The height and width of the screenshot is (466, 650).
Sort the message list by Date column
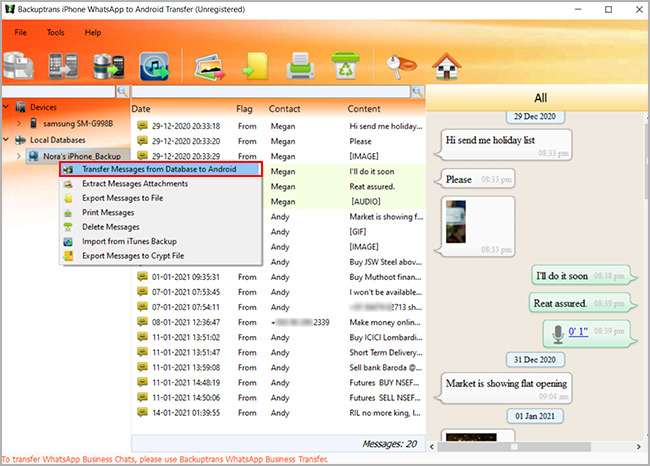(141, 108)
